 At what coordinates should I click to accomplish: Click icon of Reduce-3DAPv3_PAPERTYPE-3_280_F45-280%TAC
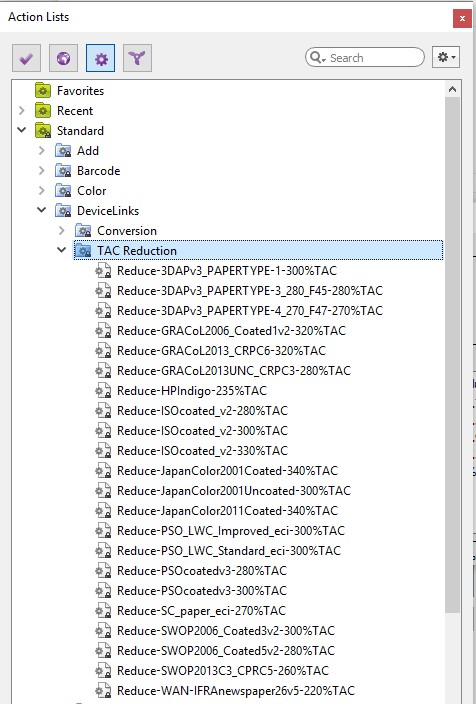[103, 290]
